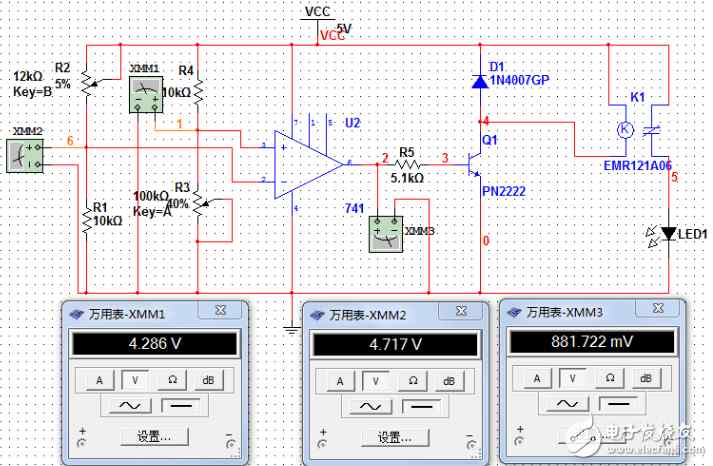Image resolution: width=713 pixels, height=466 pixels.
Task: Select the XMM2 multimeter instrument icon
Action: pos(25,156)
